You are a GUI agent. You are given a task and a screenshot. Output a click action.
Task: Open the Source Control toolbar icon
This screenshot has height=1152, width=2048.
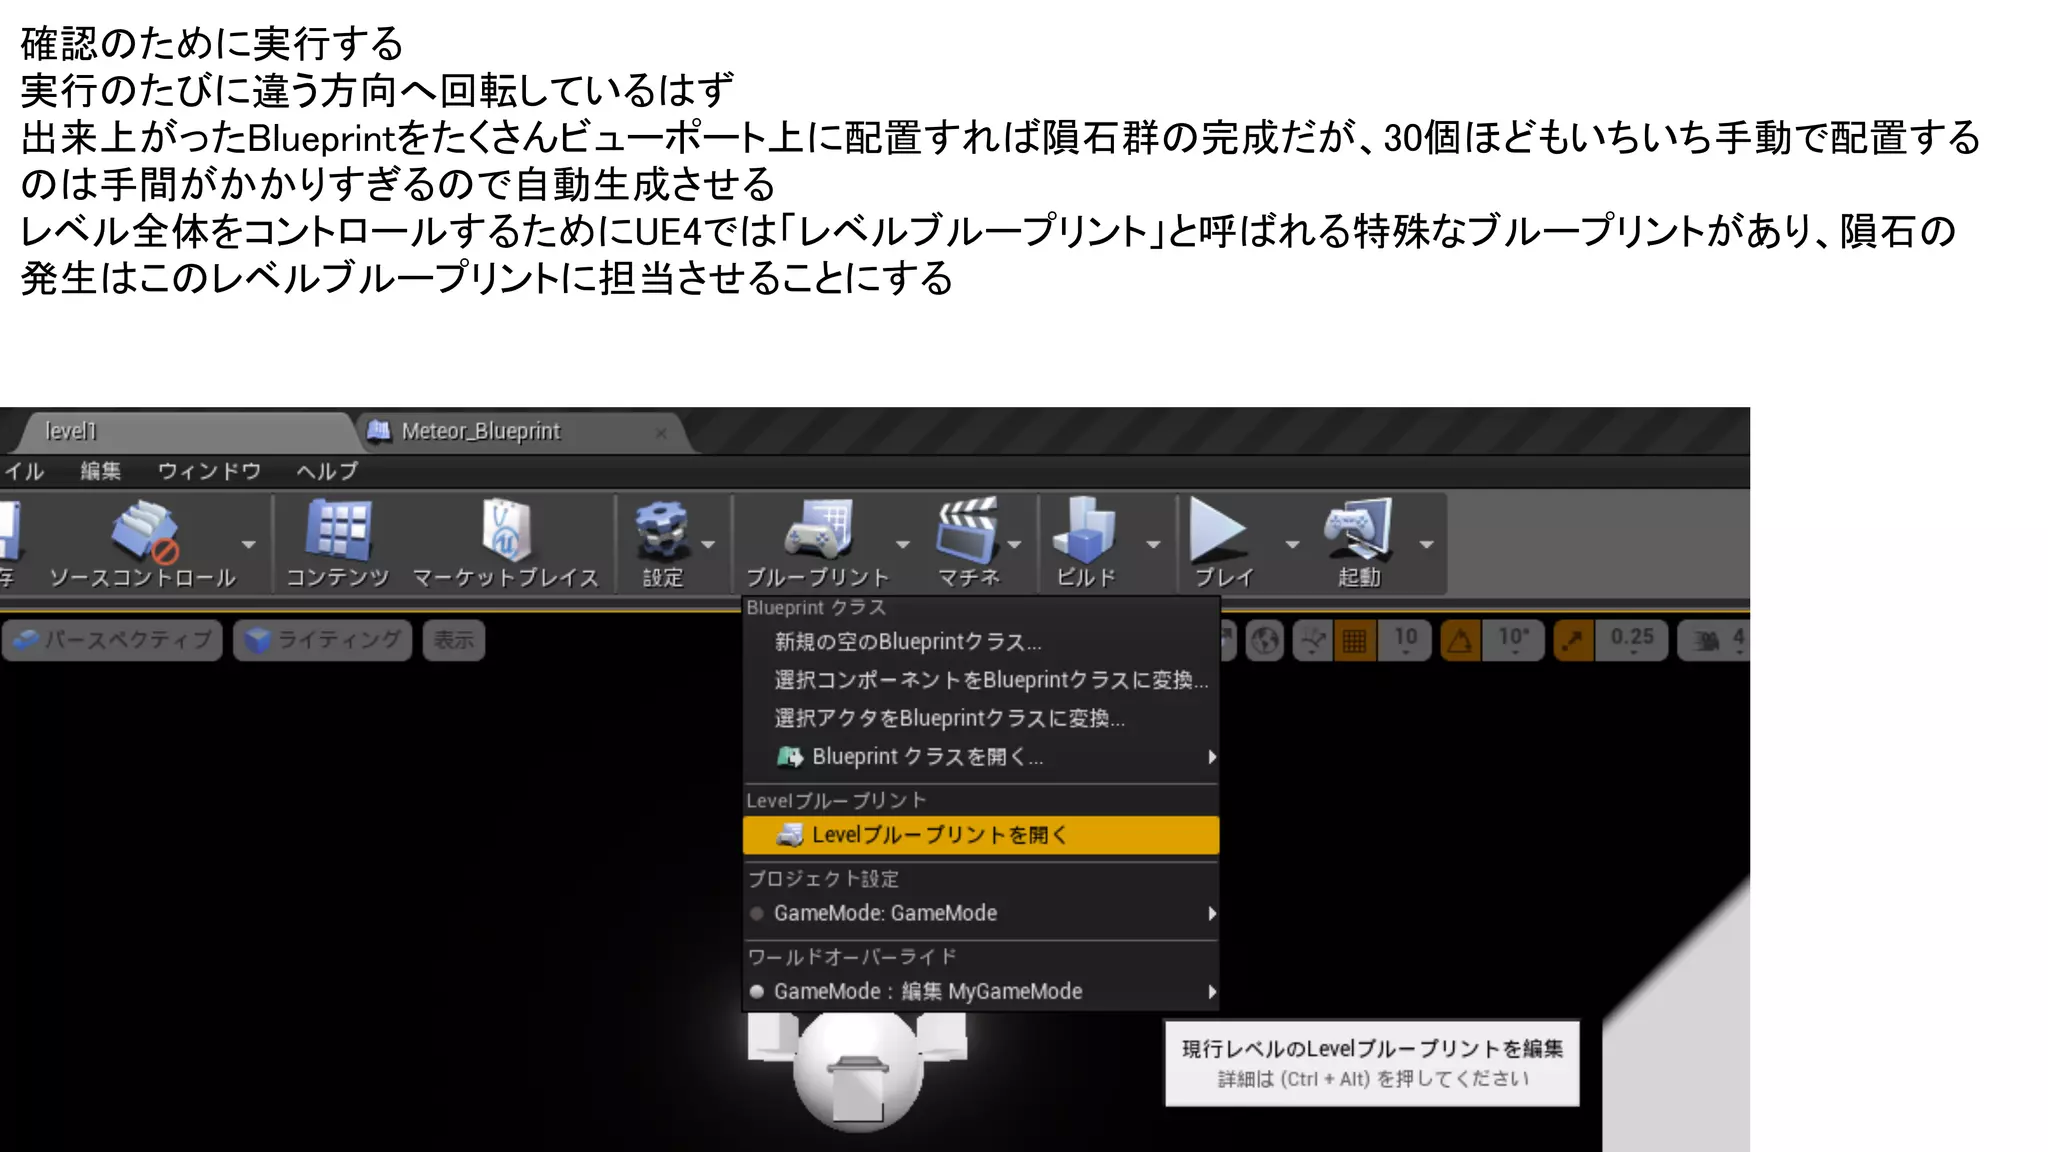pyautogui.click(x=144, y=530)
